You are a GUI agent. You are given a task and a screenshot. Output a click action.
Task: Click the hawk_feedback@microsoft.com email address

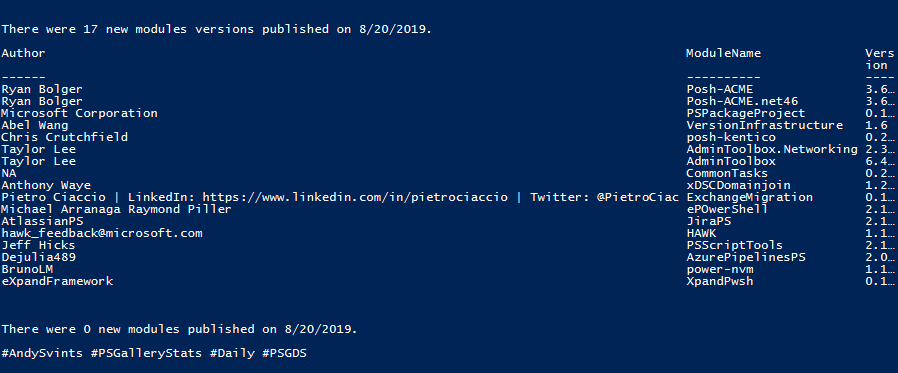[x=102, y=233]
